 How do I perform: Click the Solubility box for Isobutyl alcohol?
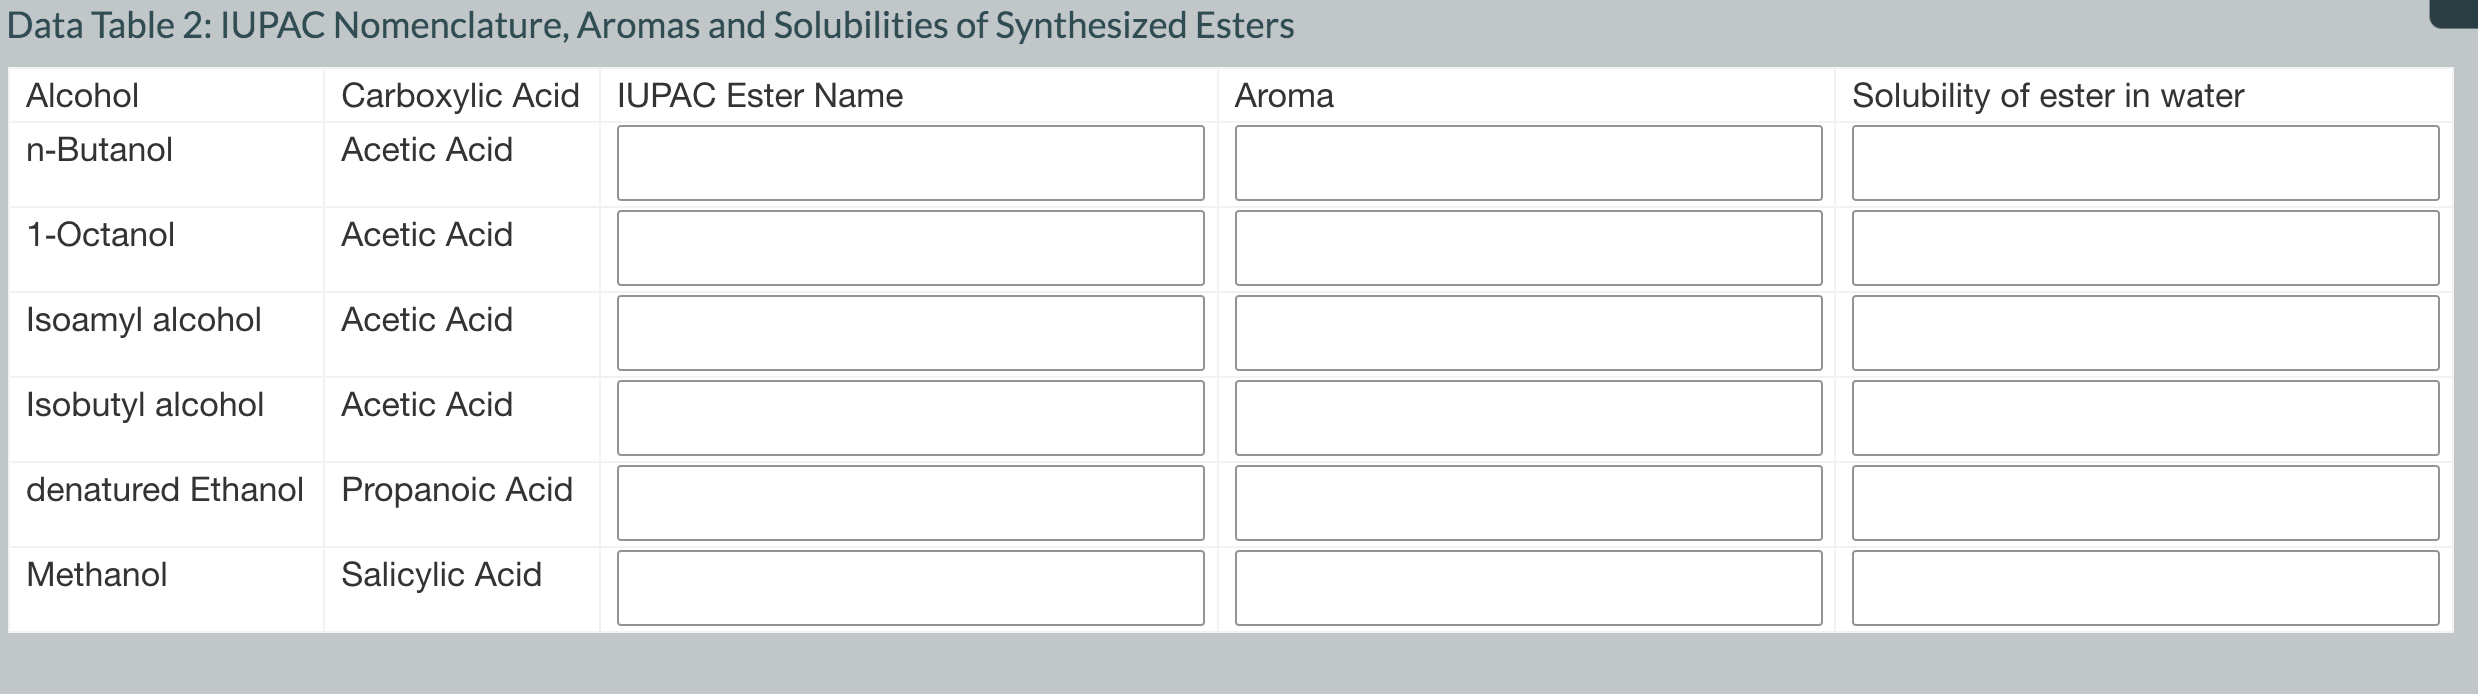pyautogui.click(x=2144, y=417)
